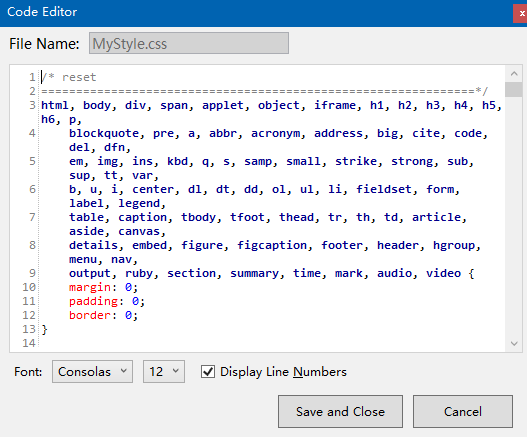Toggle Display Line Numbers checkbox
Image resolution: width=527 pixels, height=437 pixels.
(x=208, y=372)
